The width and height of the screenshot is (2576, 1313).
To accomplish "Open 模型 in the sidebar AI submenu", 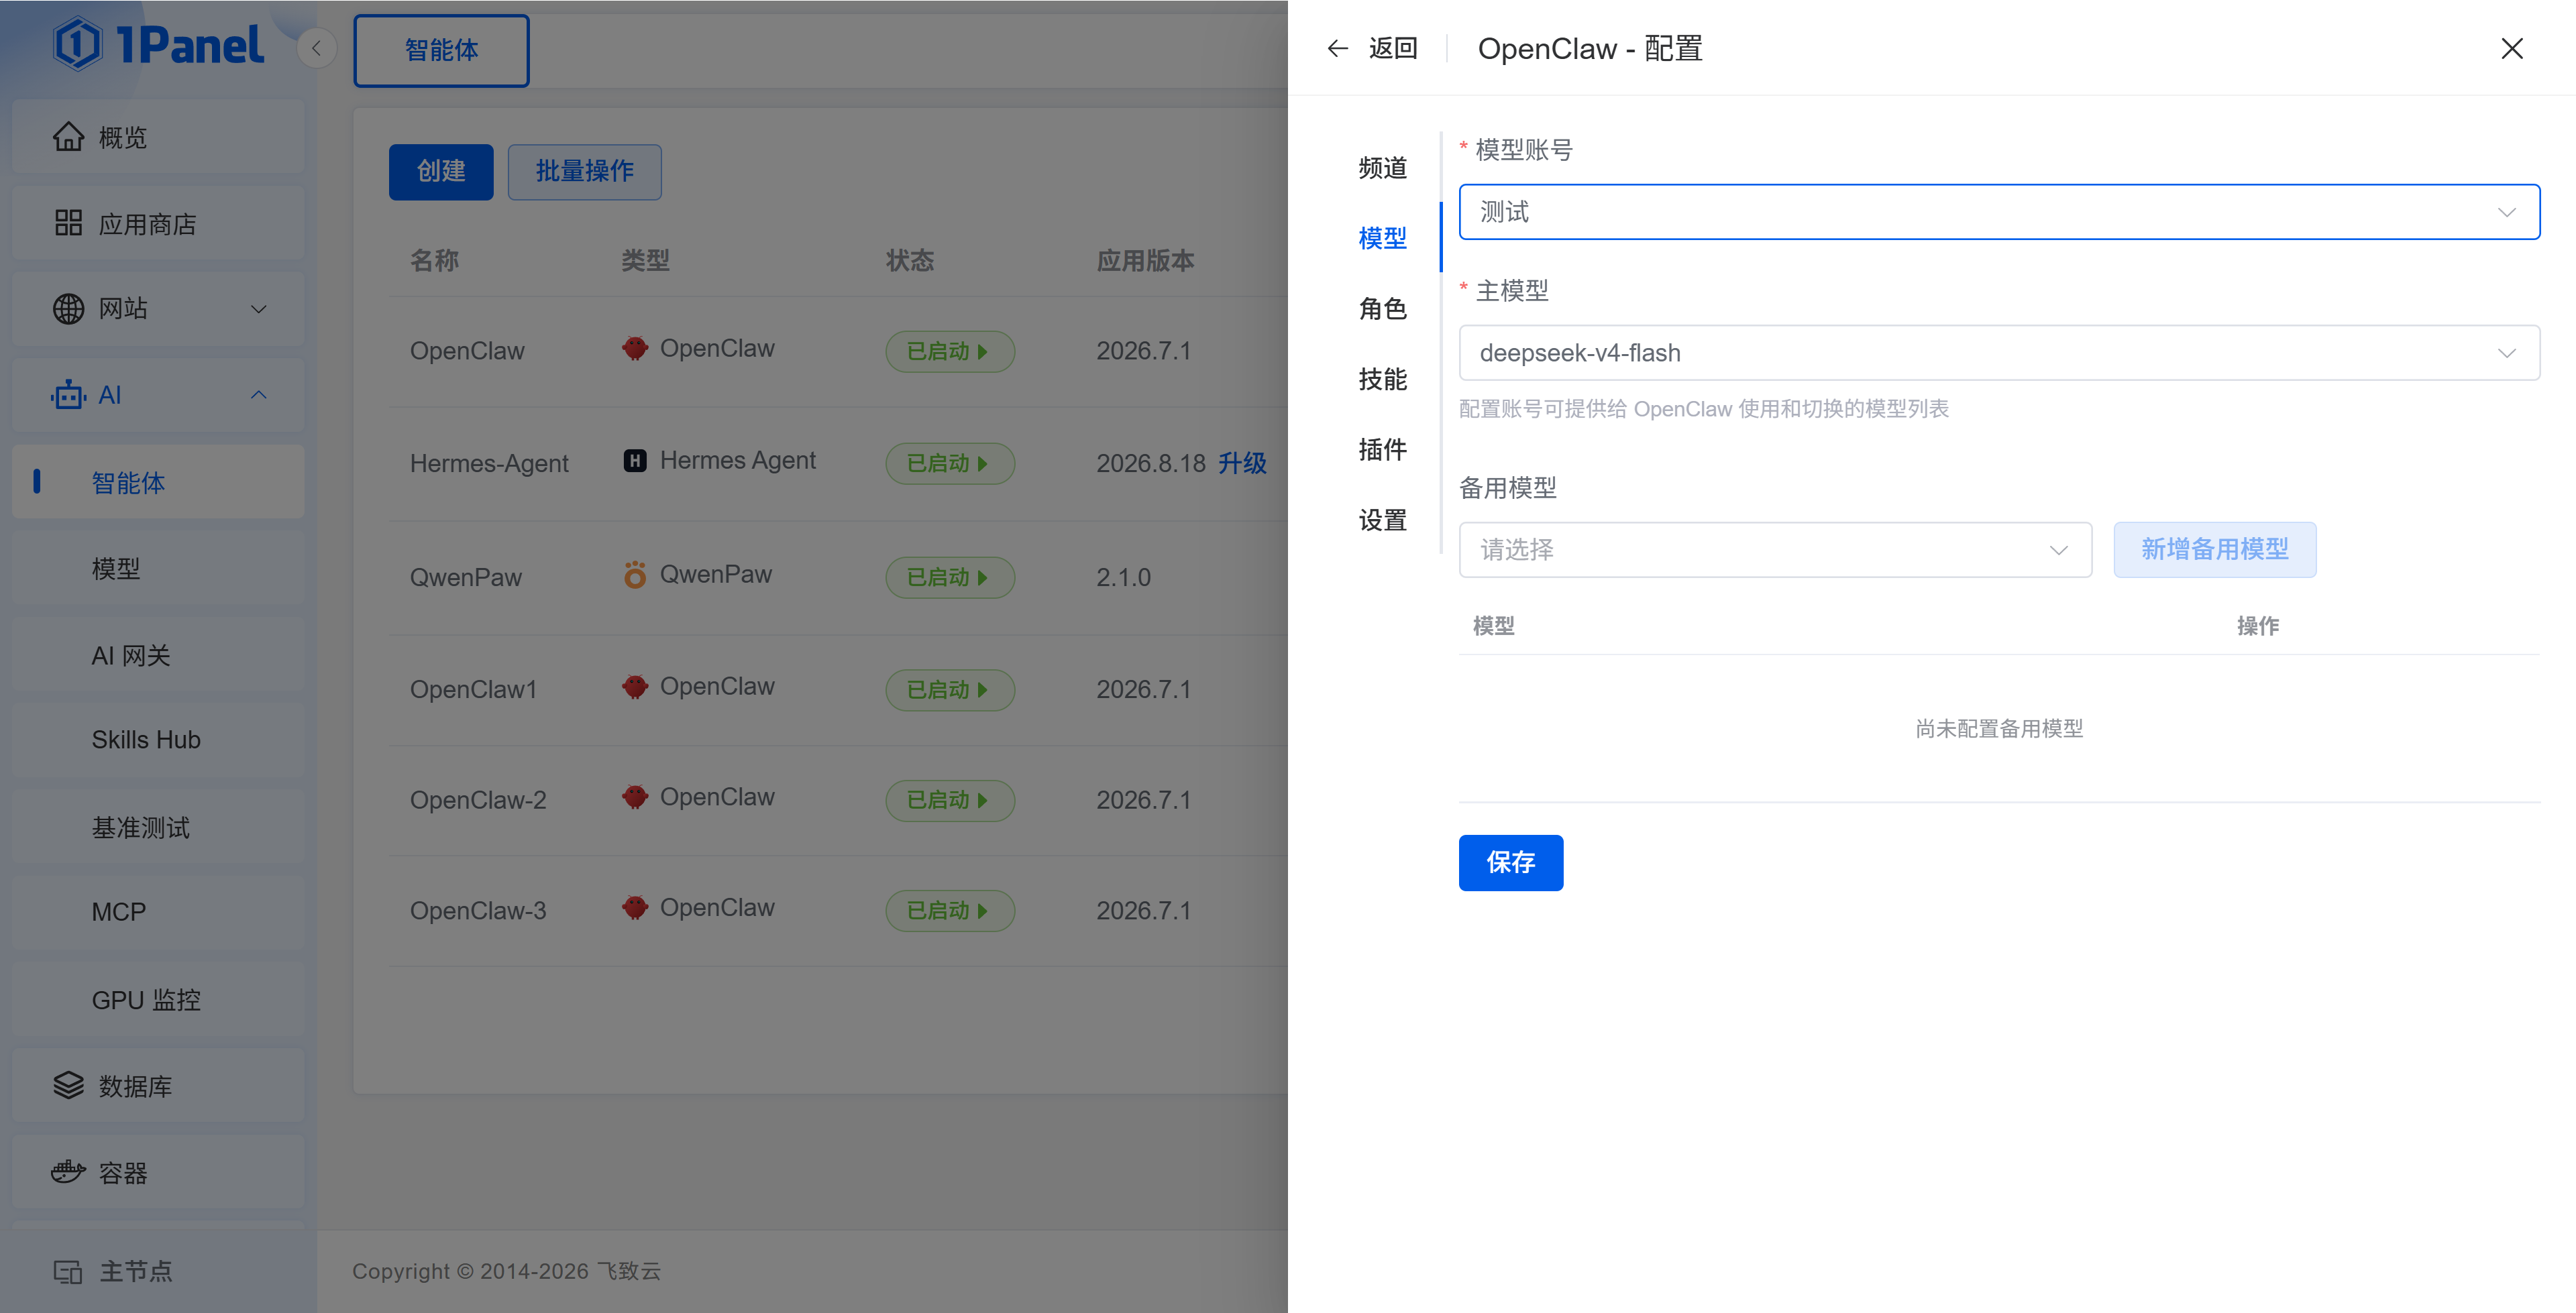I will tap(158, 569).
